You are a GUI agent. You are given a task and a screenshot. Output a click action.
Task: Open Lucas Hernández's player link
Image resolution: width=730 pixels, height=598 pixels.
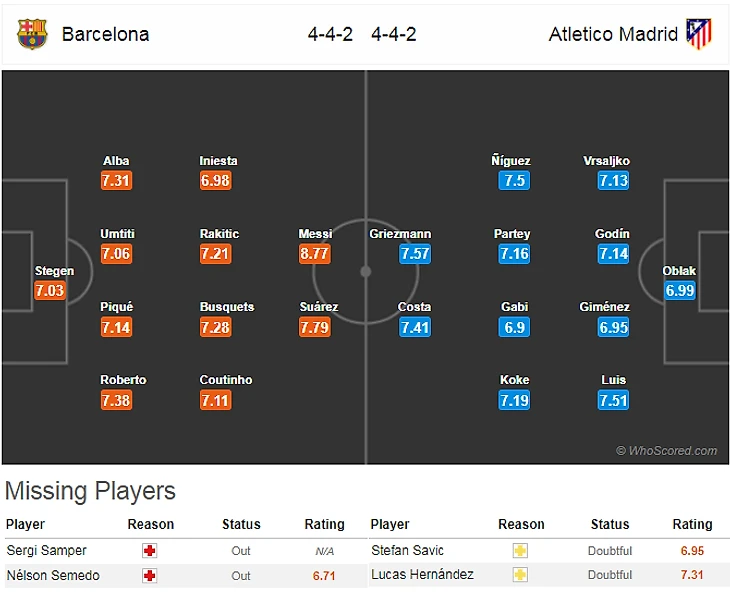coord(422,575)
